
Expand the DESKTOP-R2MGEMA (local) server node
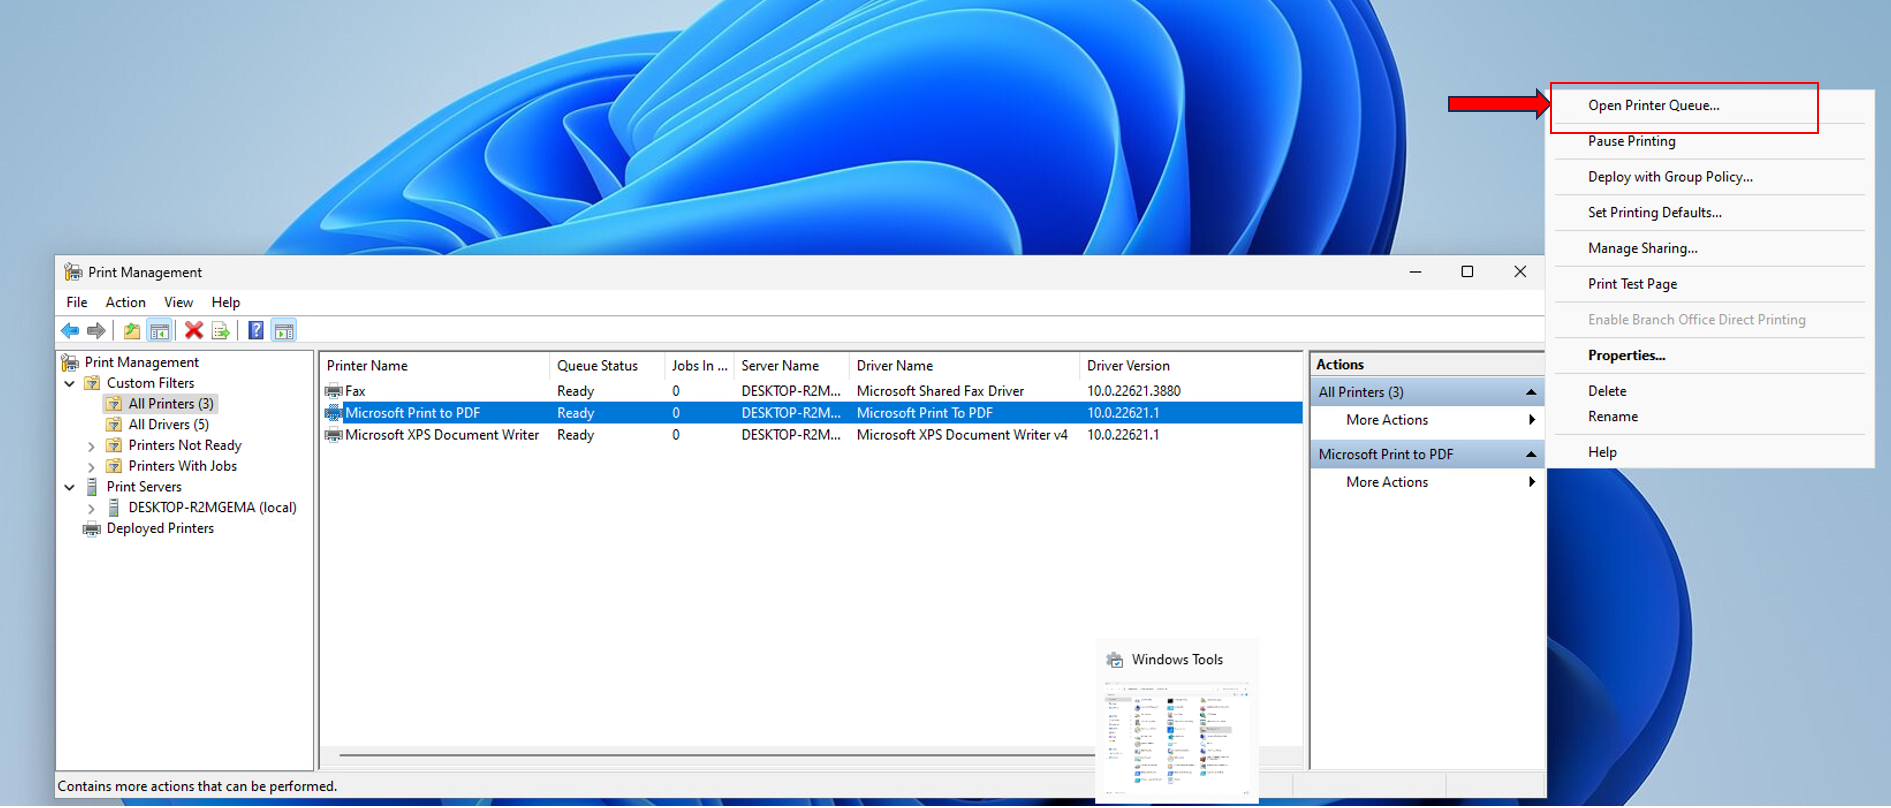[x=92, y=508]
